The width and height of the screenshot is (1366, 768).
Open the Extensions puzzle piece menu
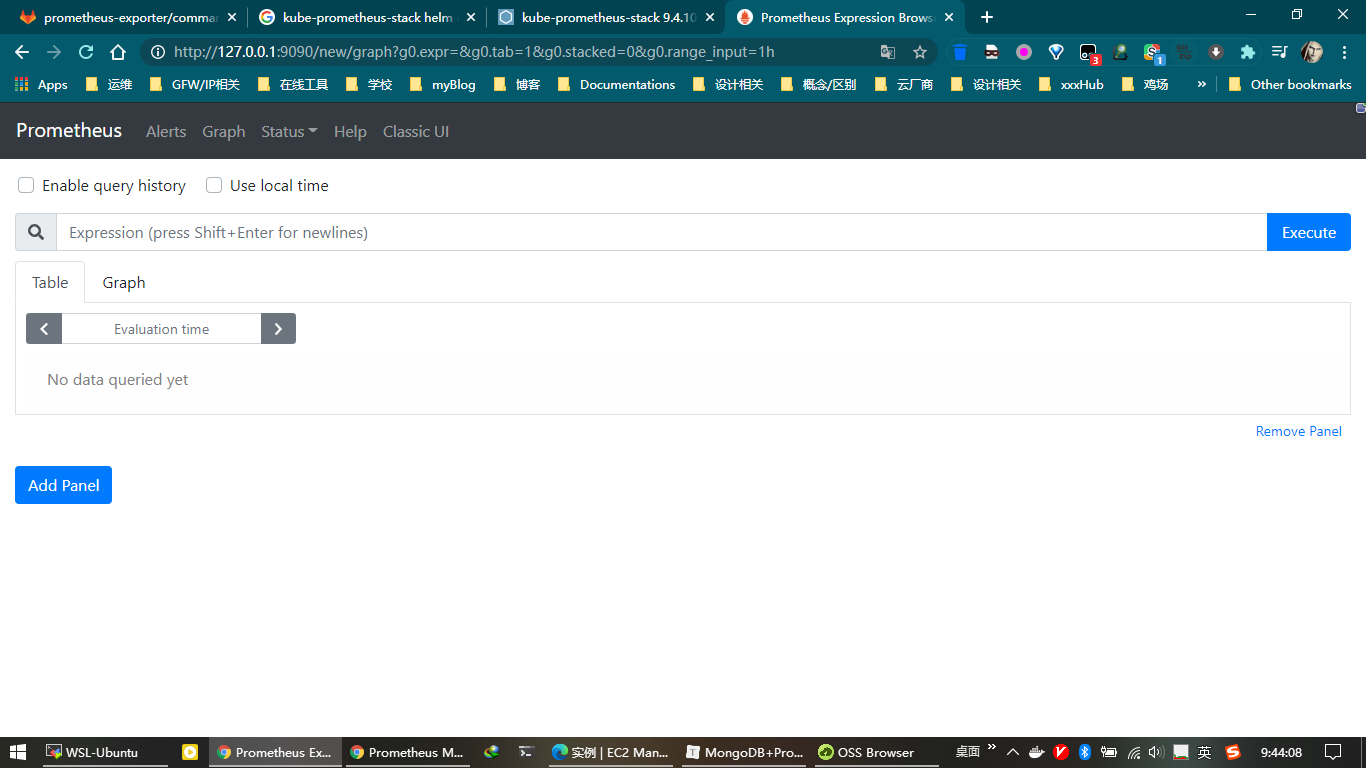(1248, 52)
